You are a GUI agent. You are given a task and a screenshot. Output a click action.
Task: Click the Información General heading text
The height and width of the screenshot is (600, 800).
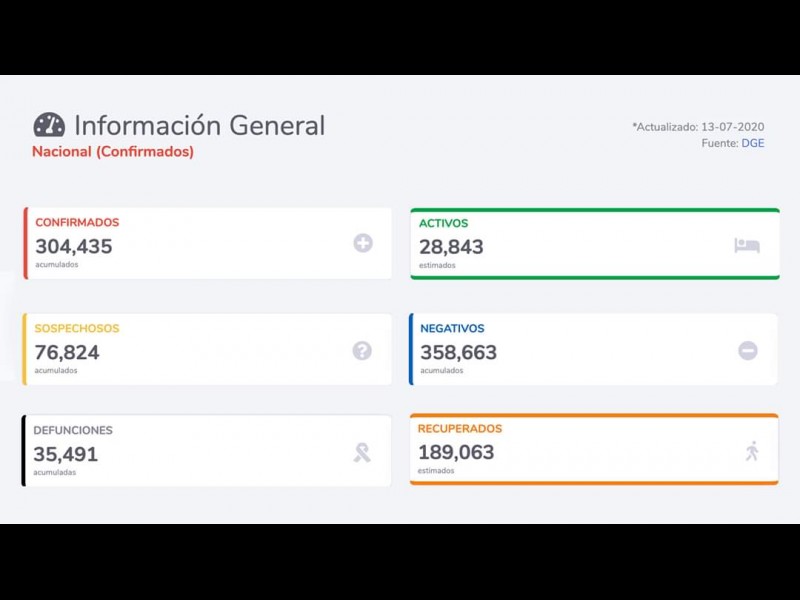pos(199,125)
